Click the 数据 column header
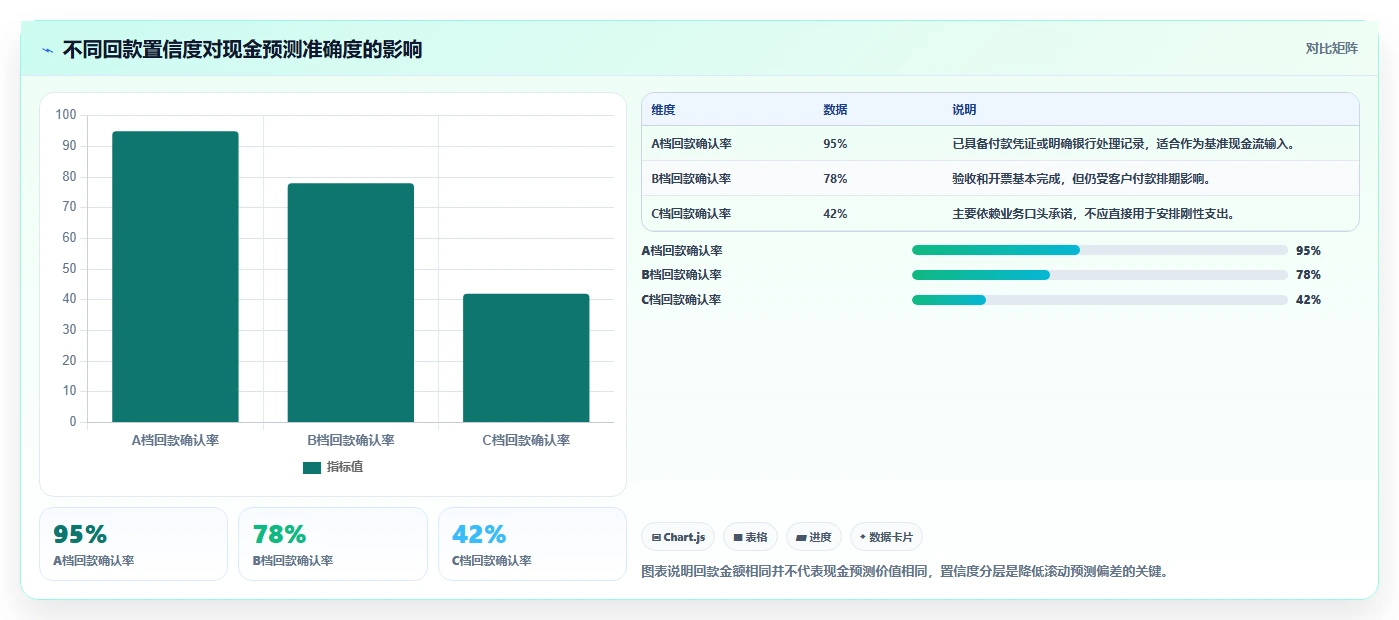1399x620 pixels. [835, 110]
